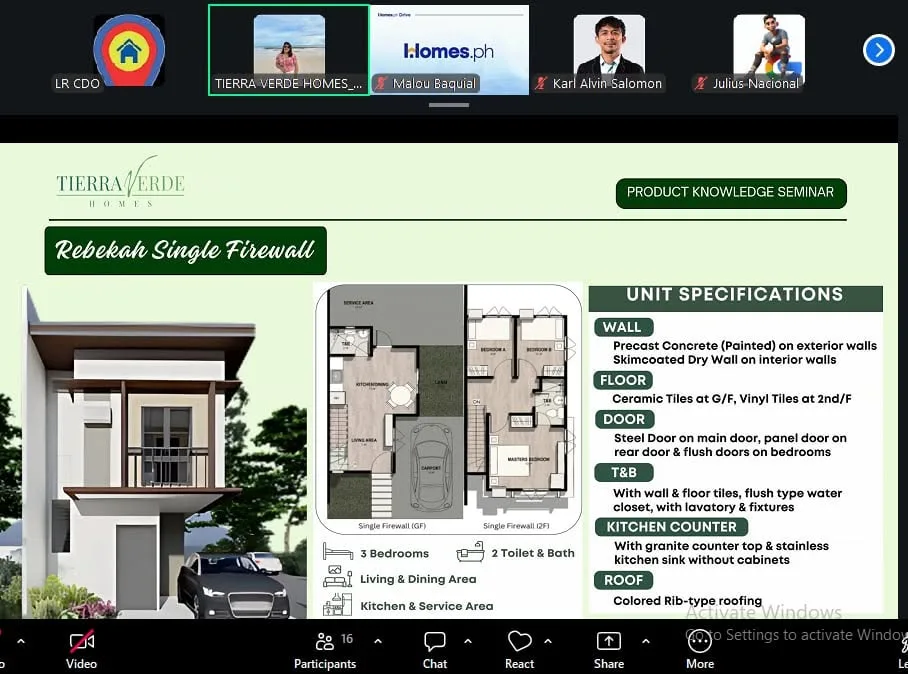
Task: Click 'Ceramic Tiles at G/F, Vinyl Tiles at 2nd/F'
Action: pos(732,399)
